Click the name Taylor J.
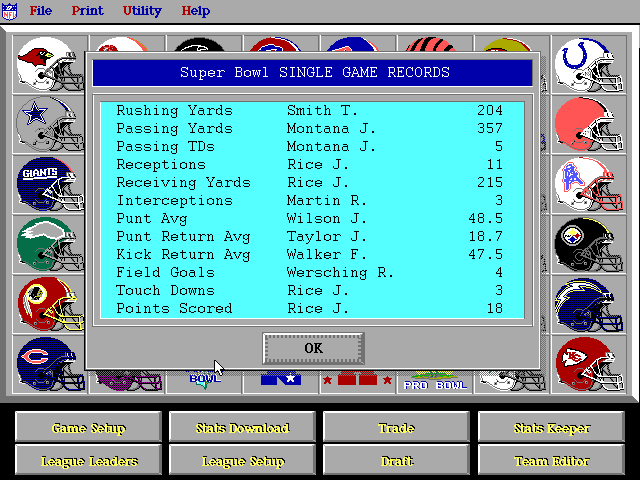This screenshot has height=480, width=640. tap(327, 236)
